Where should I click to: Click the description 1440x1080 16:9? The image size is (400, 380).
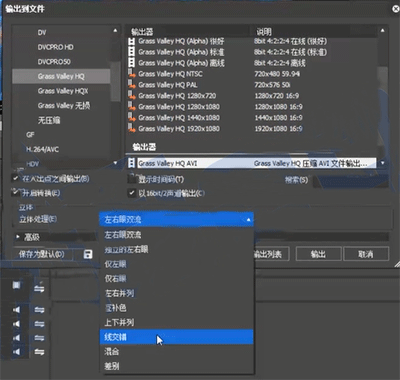coord(278,118)
